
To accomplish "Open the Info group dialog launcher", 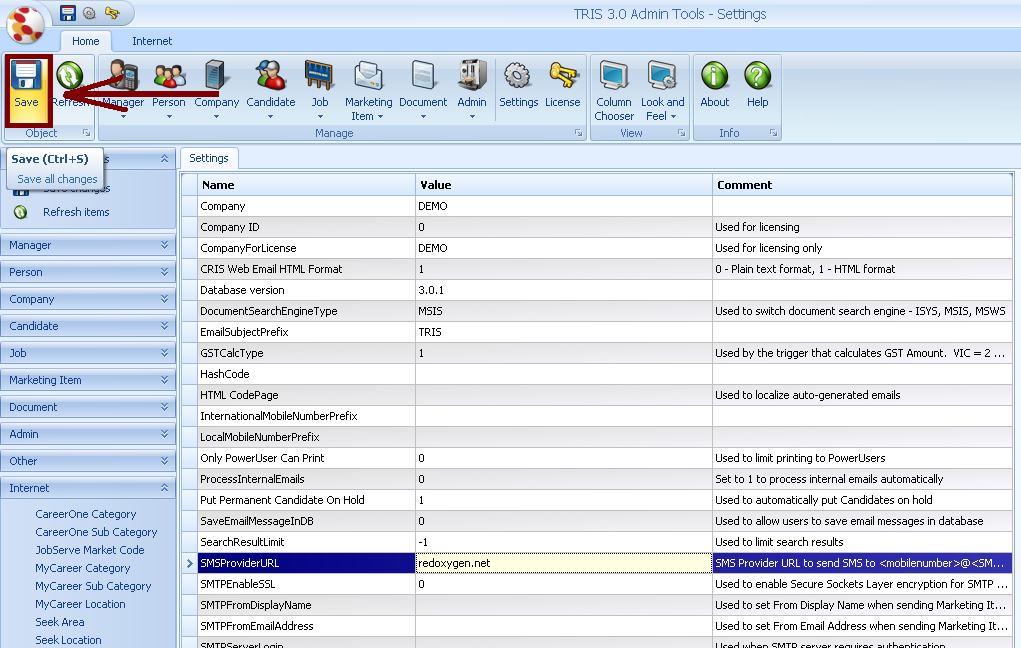I will point(773,133).
